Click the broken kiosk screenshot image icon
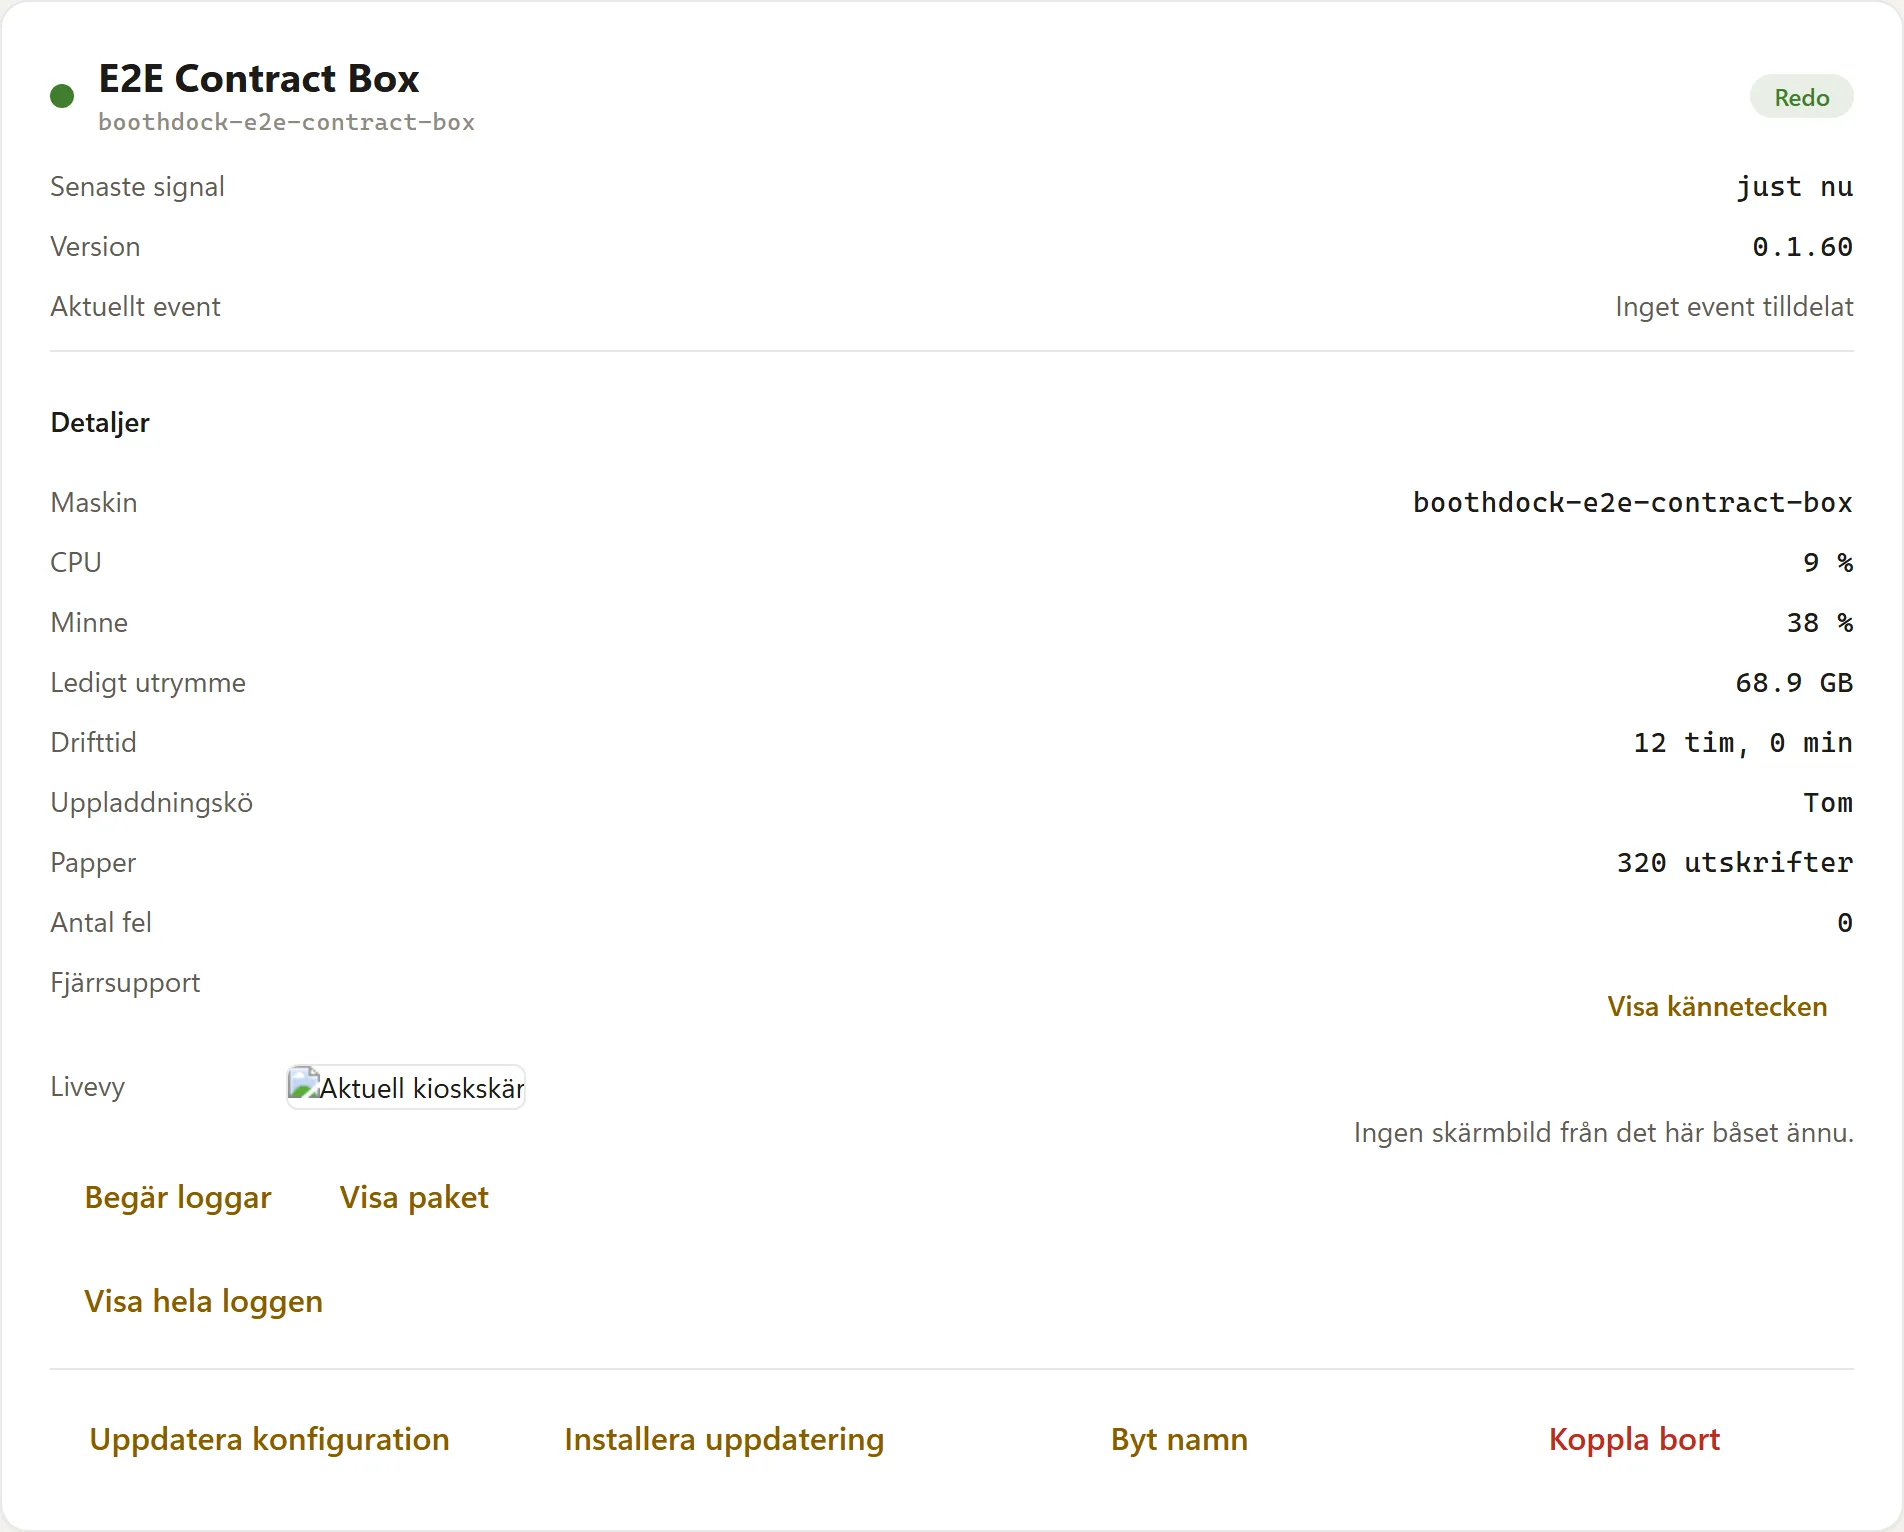Screen dimensions: 1904x1532 click(304, 1084)
